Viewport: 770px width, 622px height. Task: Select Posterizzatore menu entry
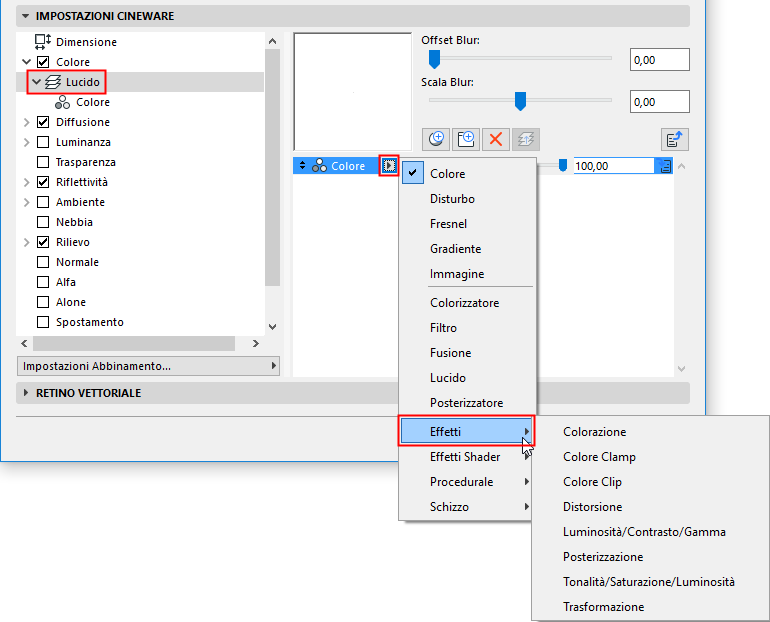pos(467,403)
